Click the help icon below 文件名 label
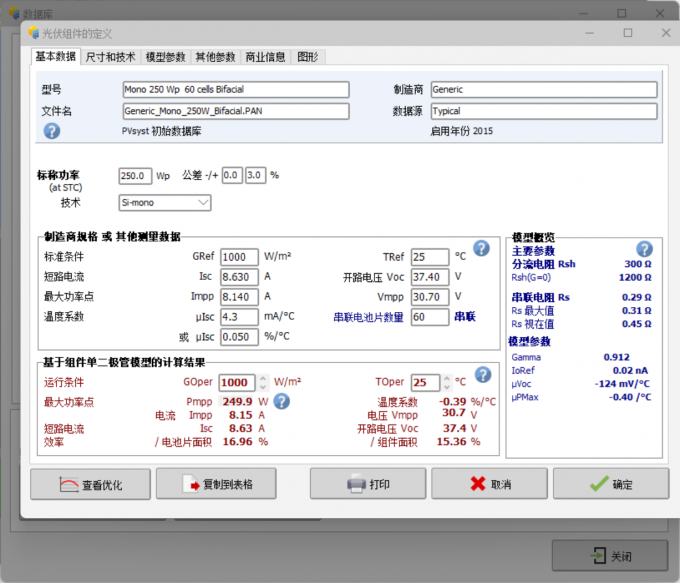The width and height of the screenshot is (680, 583). pos(52,131)
